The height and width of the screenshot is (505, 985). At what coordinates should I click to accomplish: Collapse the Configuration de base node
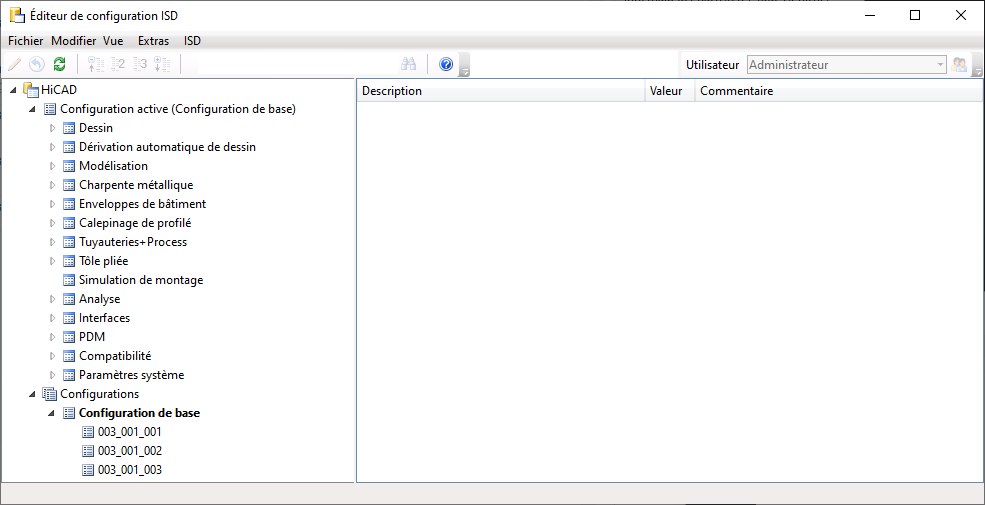[52, 413]
